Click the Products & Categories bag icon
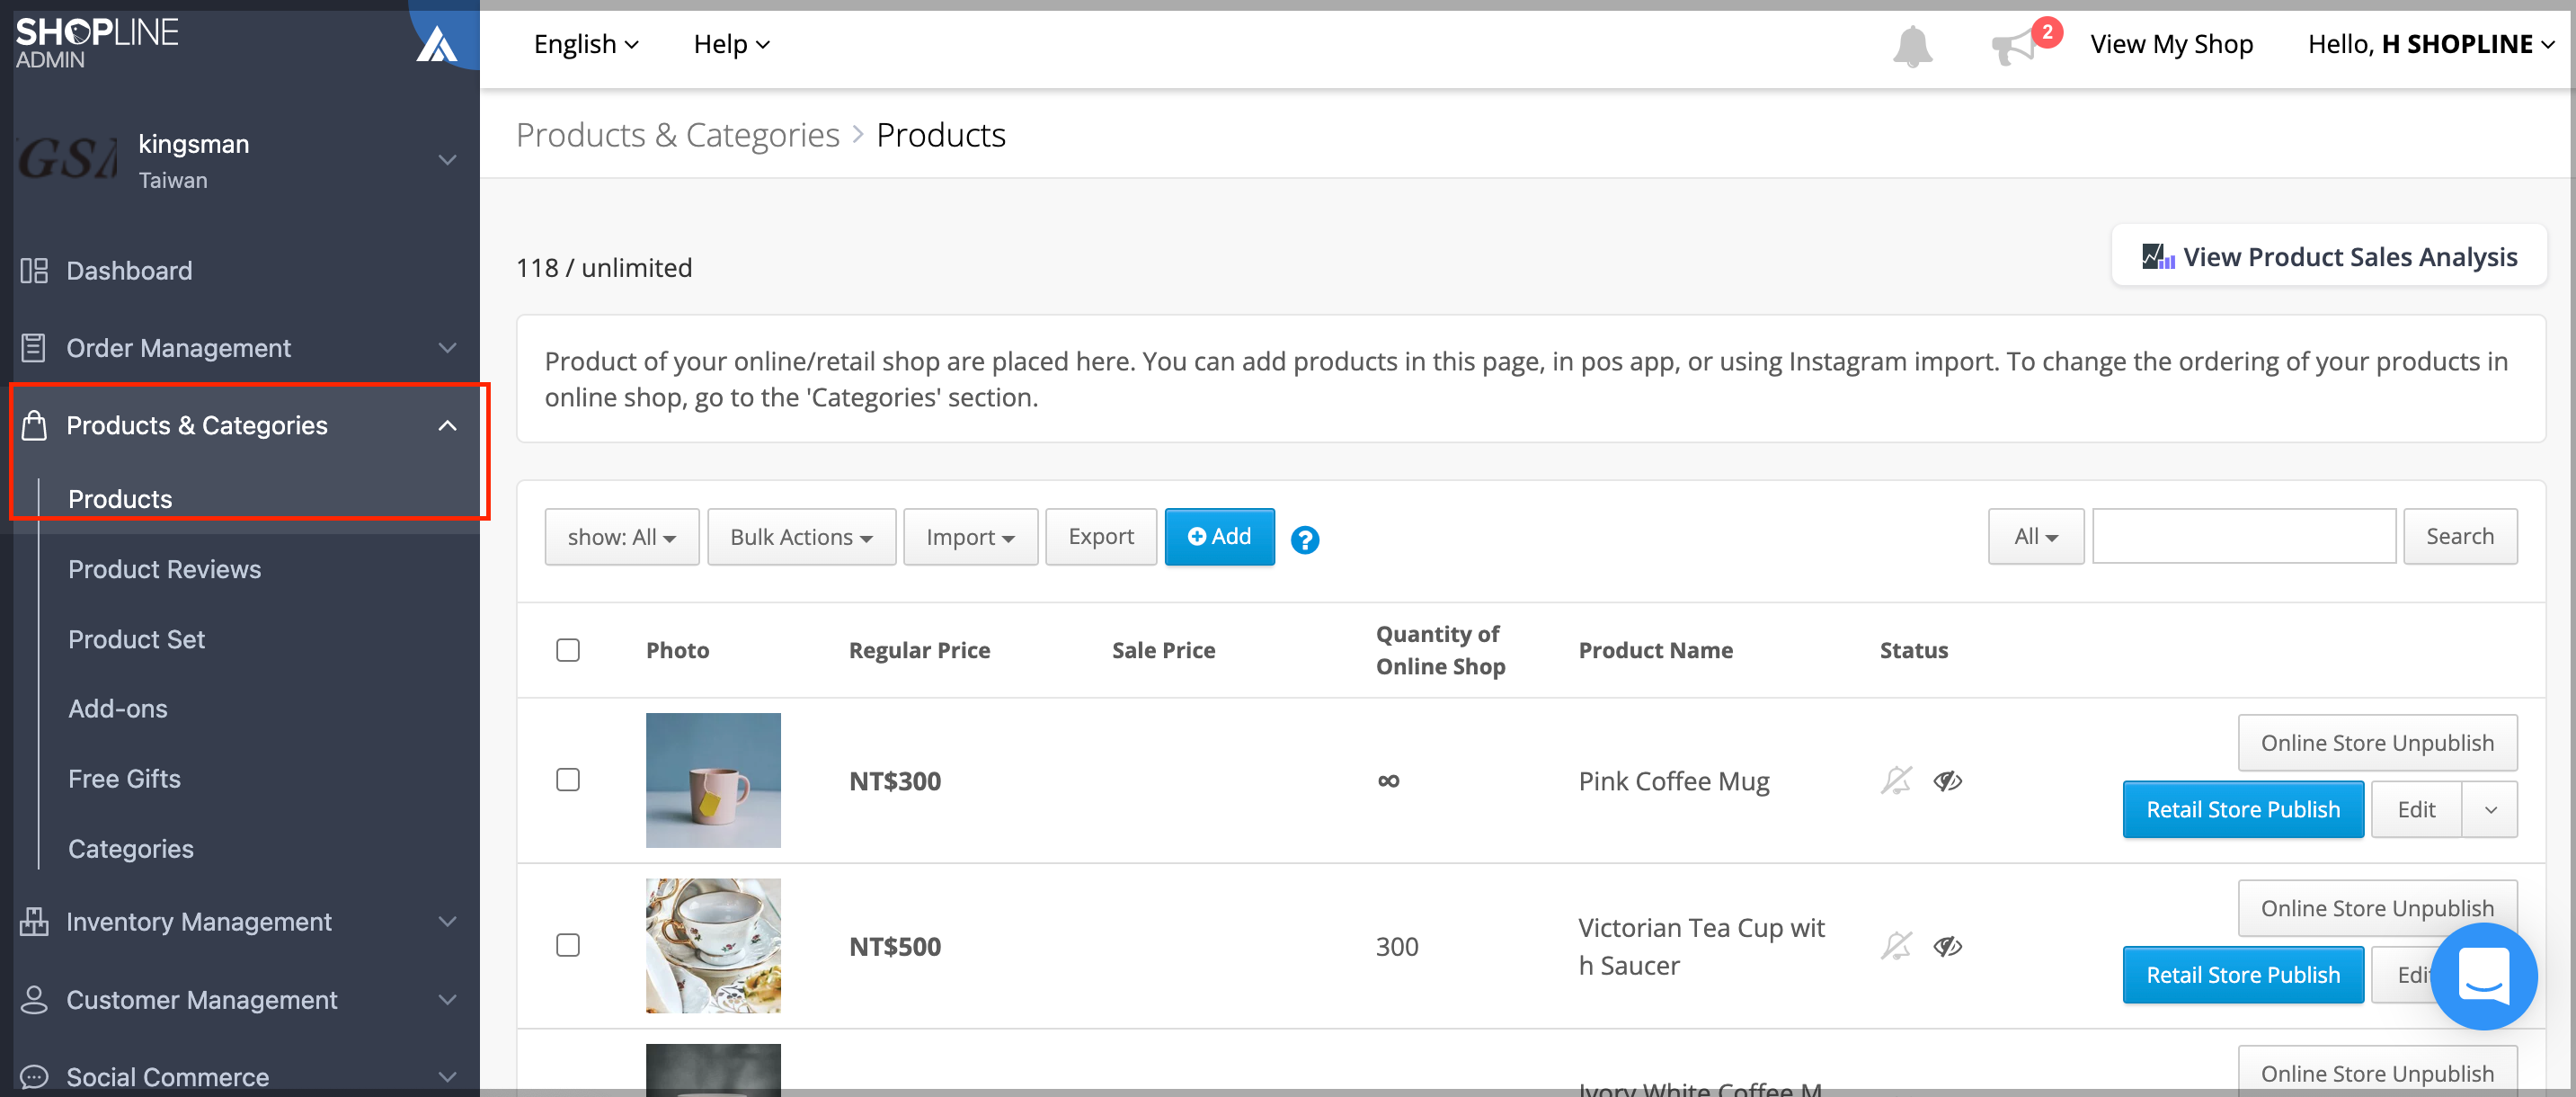Viewport: 2576px width, 1097px height. tap(34, 425)
